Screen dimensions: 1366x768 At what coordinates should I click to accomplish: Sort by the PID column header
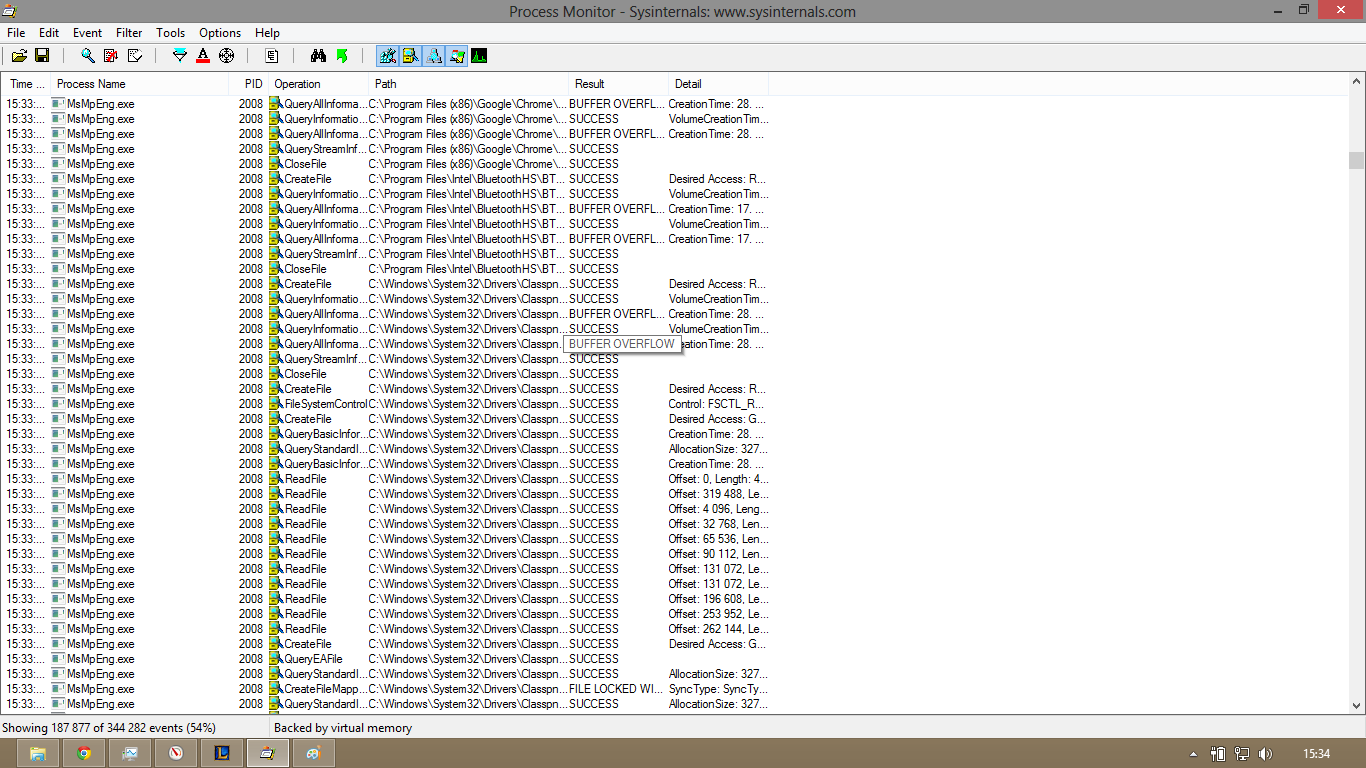[248, 84]
